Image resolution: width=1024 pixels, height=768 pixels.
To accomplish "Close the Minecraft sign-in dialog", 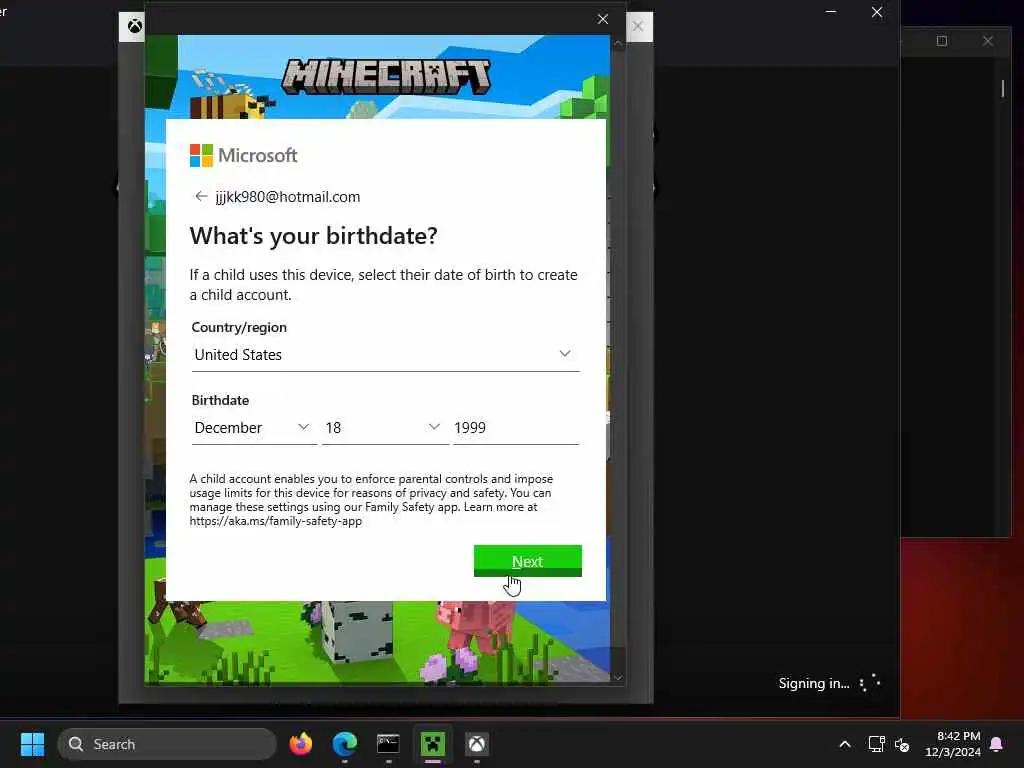I will coord(603,19).
